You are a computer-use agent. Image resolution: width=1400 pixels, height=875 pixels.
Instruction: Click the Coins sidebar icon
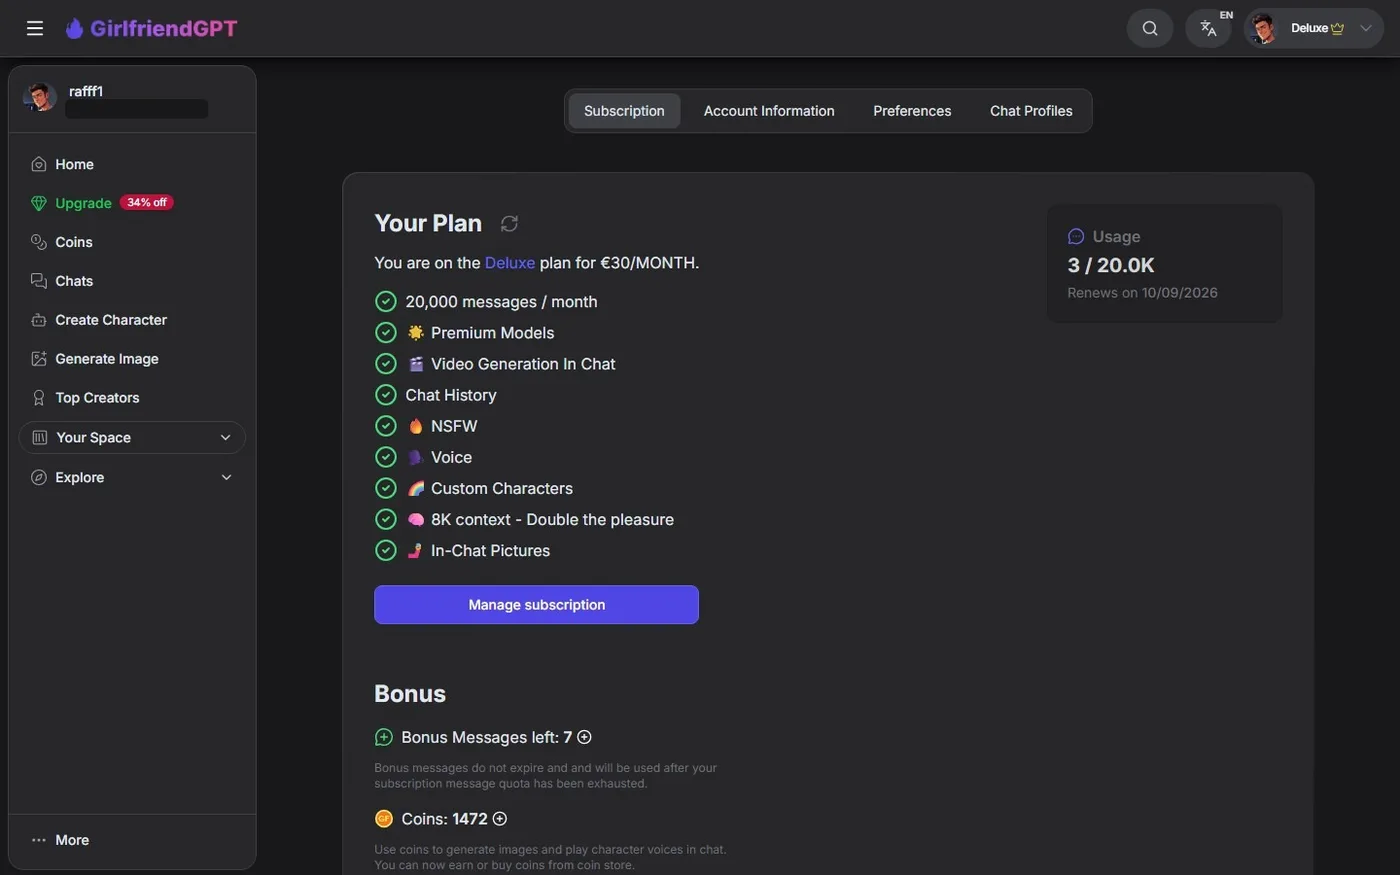click(39, 242)
